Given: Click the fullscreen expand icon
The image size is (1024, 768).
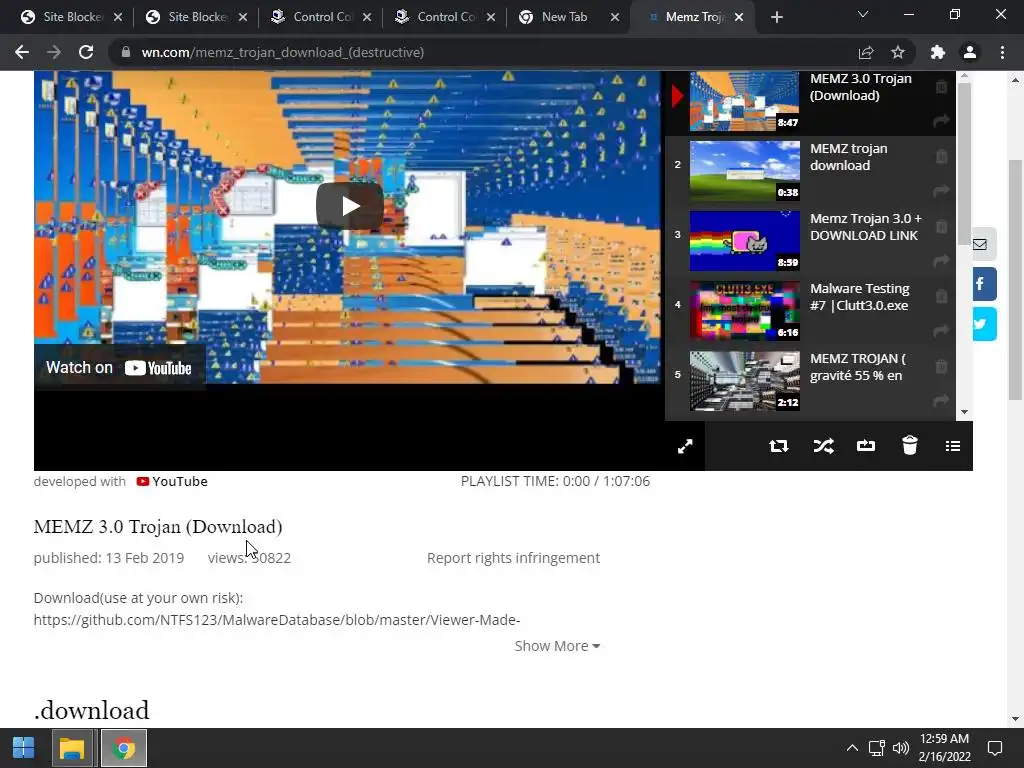Looking at the screenshot, I should (x=685, y=447).
